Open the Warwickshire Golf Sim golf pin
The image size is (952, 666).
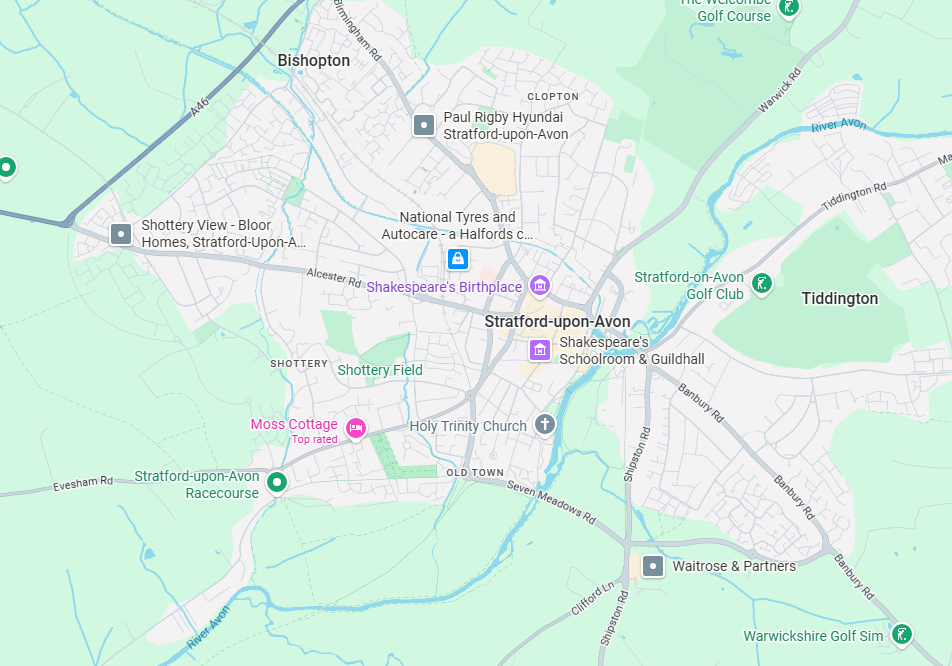(x=902, y=634)
